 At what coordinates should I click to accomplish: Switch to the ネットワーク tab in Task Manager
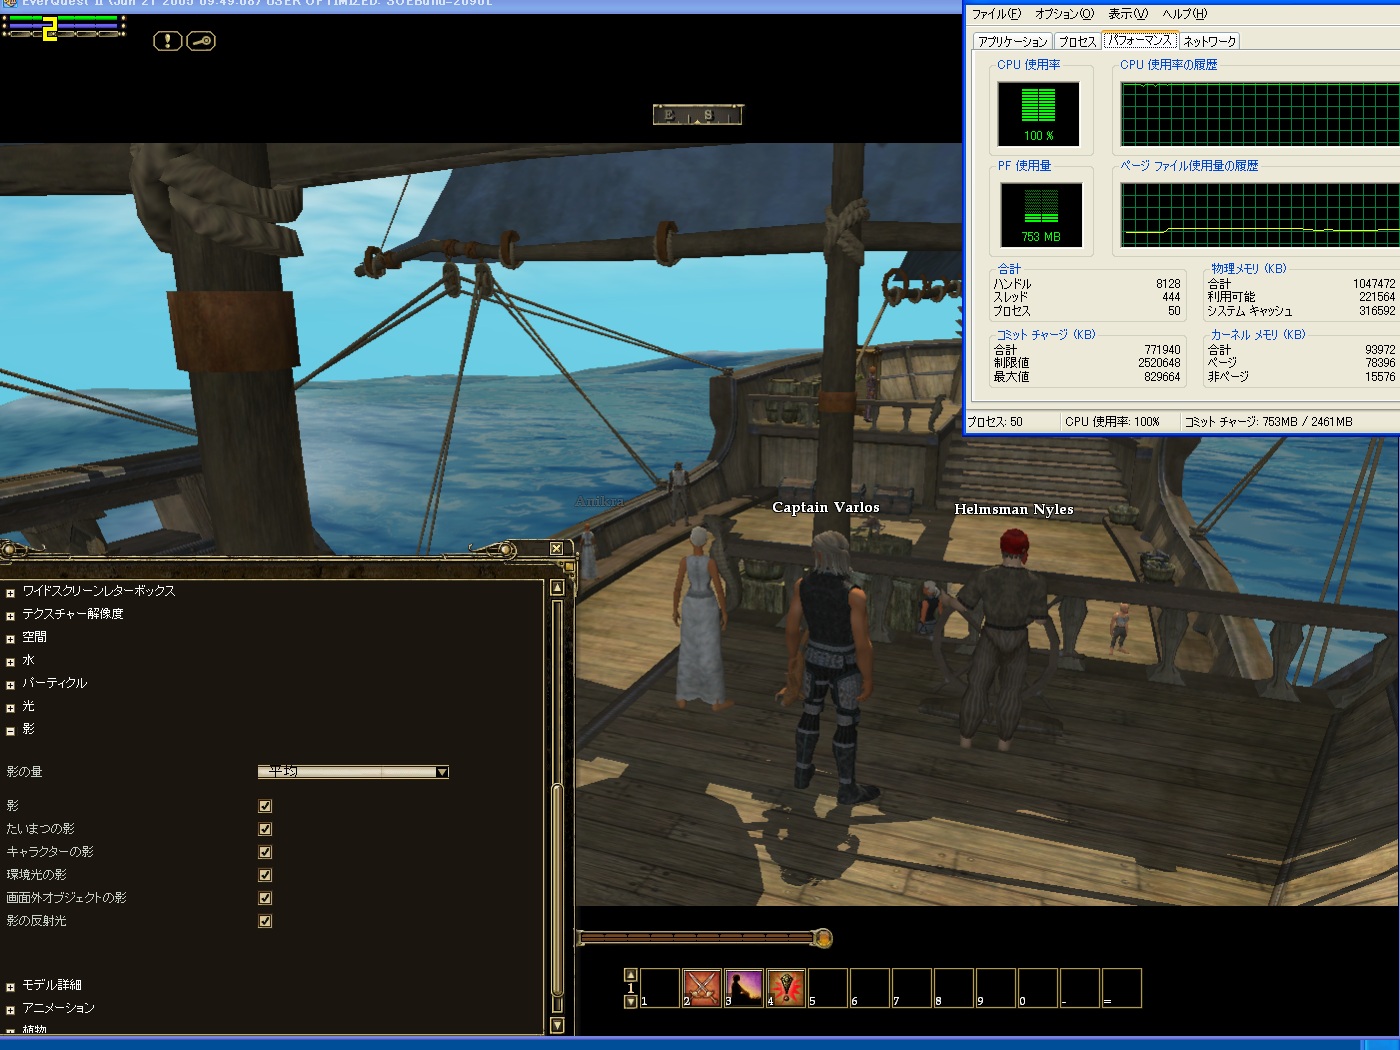(x=1210, y=41)
